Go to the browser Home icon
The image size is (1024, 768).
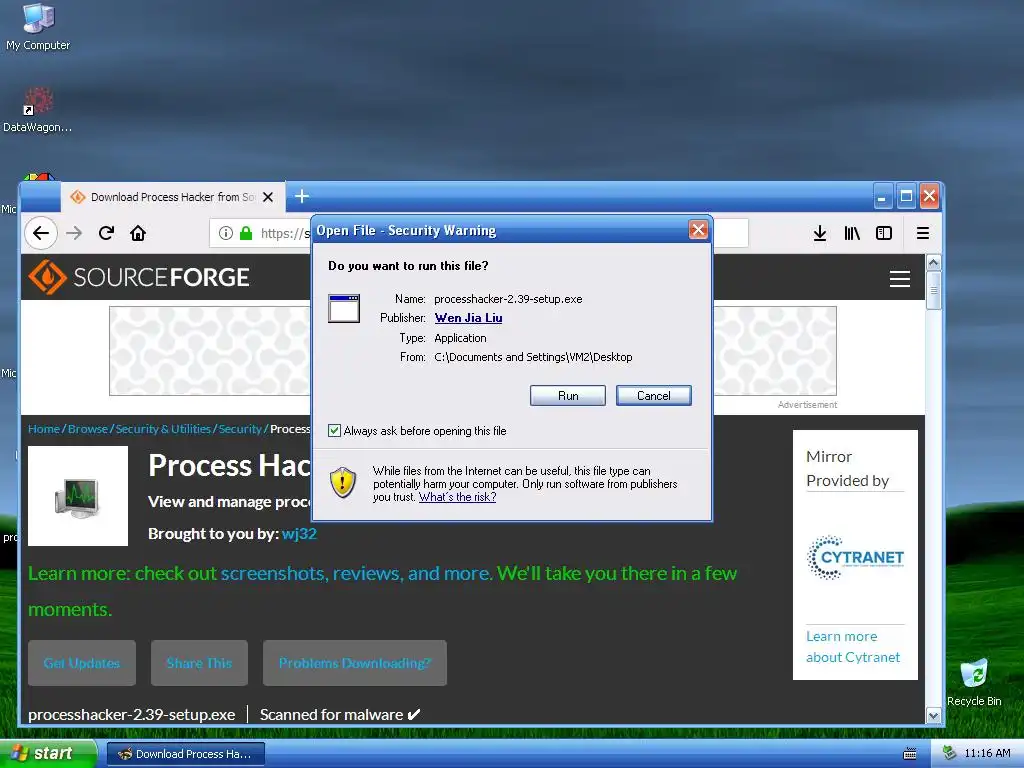138,233
